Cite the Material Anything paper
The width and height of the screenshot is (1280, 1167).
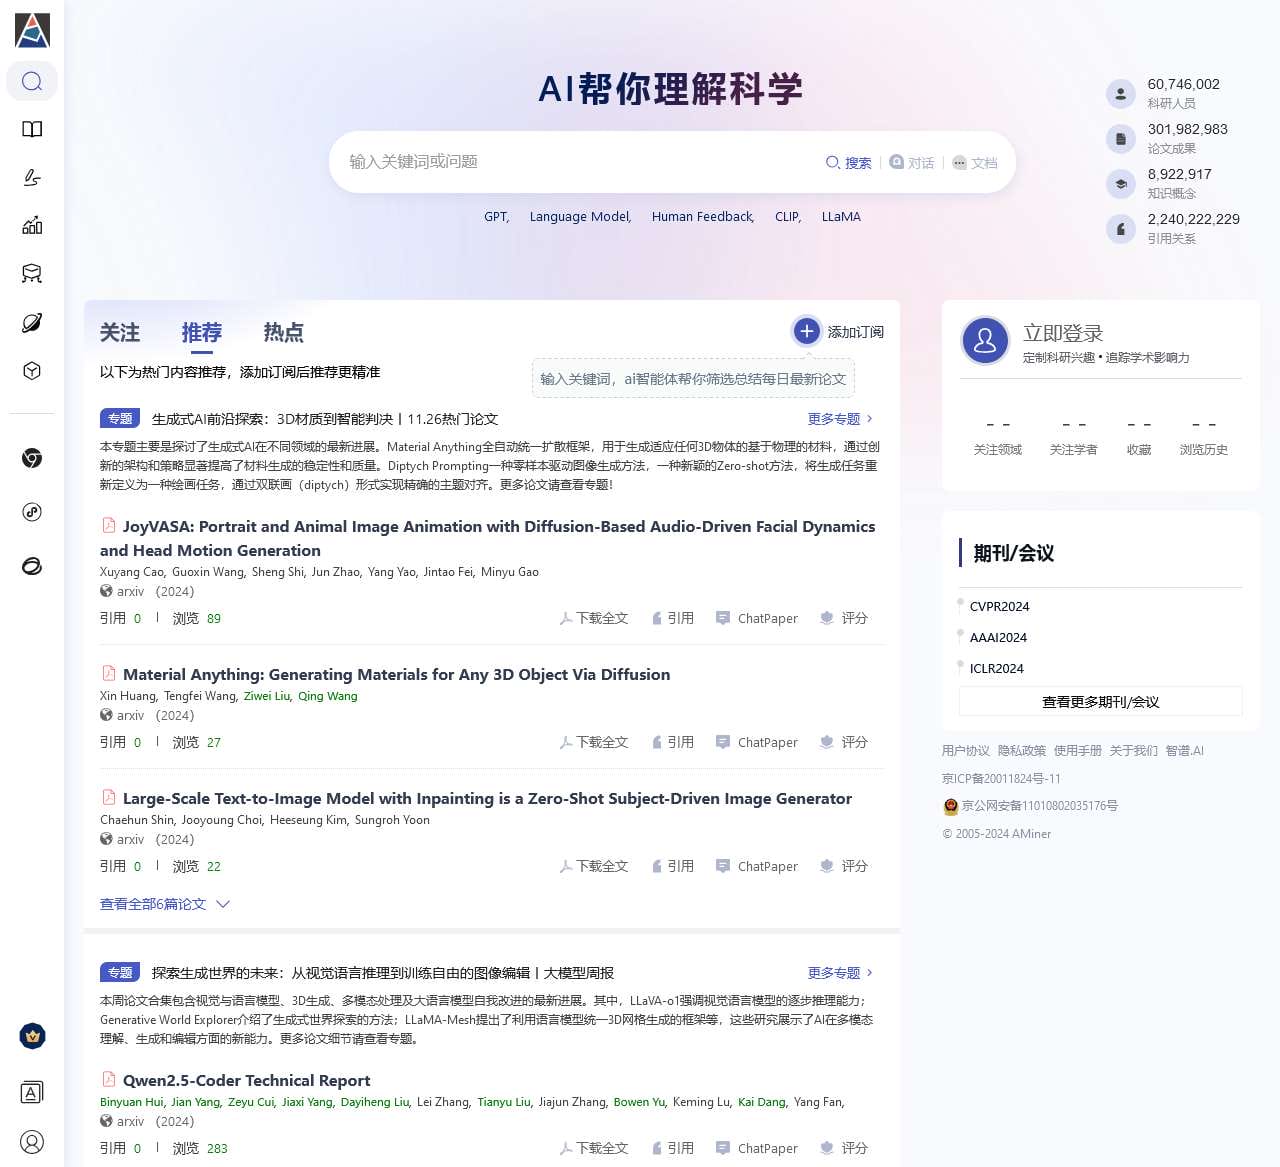tap(673, 742)
